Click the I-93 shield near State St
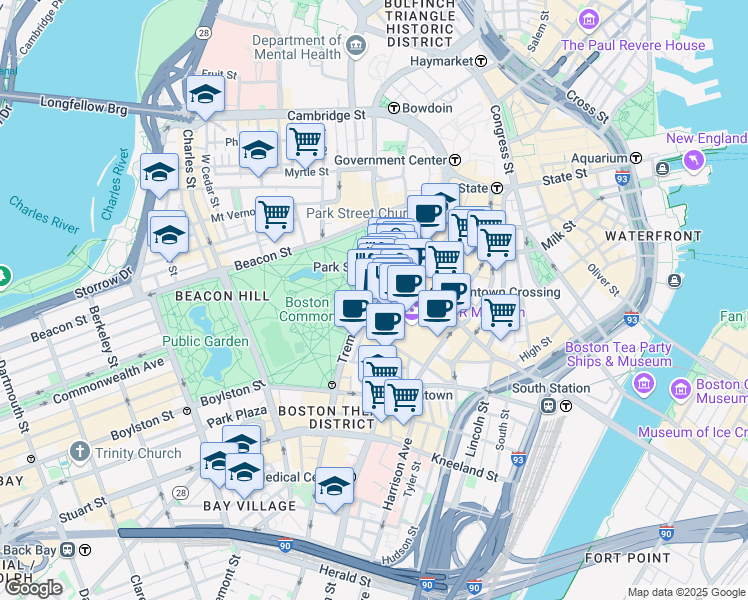This screenshot has width=748, height=600. tap(622, 178)
